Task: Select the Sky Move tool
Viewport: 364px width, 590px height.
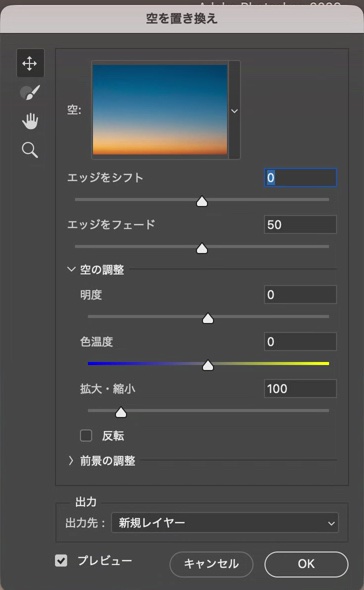Action: (30, 63)
